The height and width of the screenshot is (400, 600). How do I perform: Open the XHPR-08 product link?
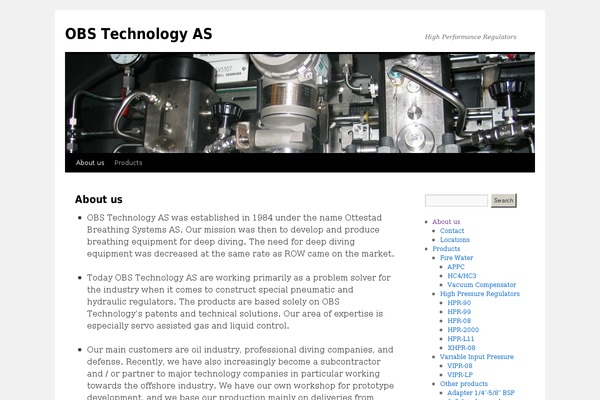(461, 348)
